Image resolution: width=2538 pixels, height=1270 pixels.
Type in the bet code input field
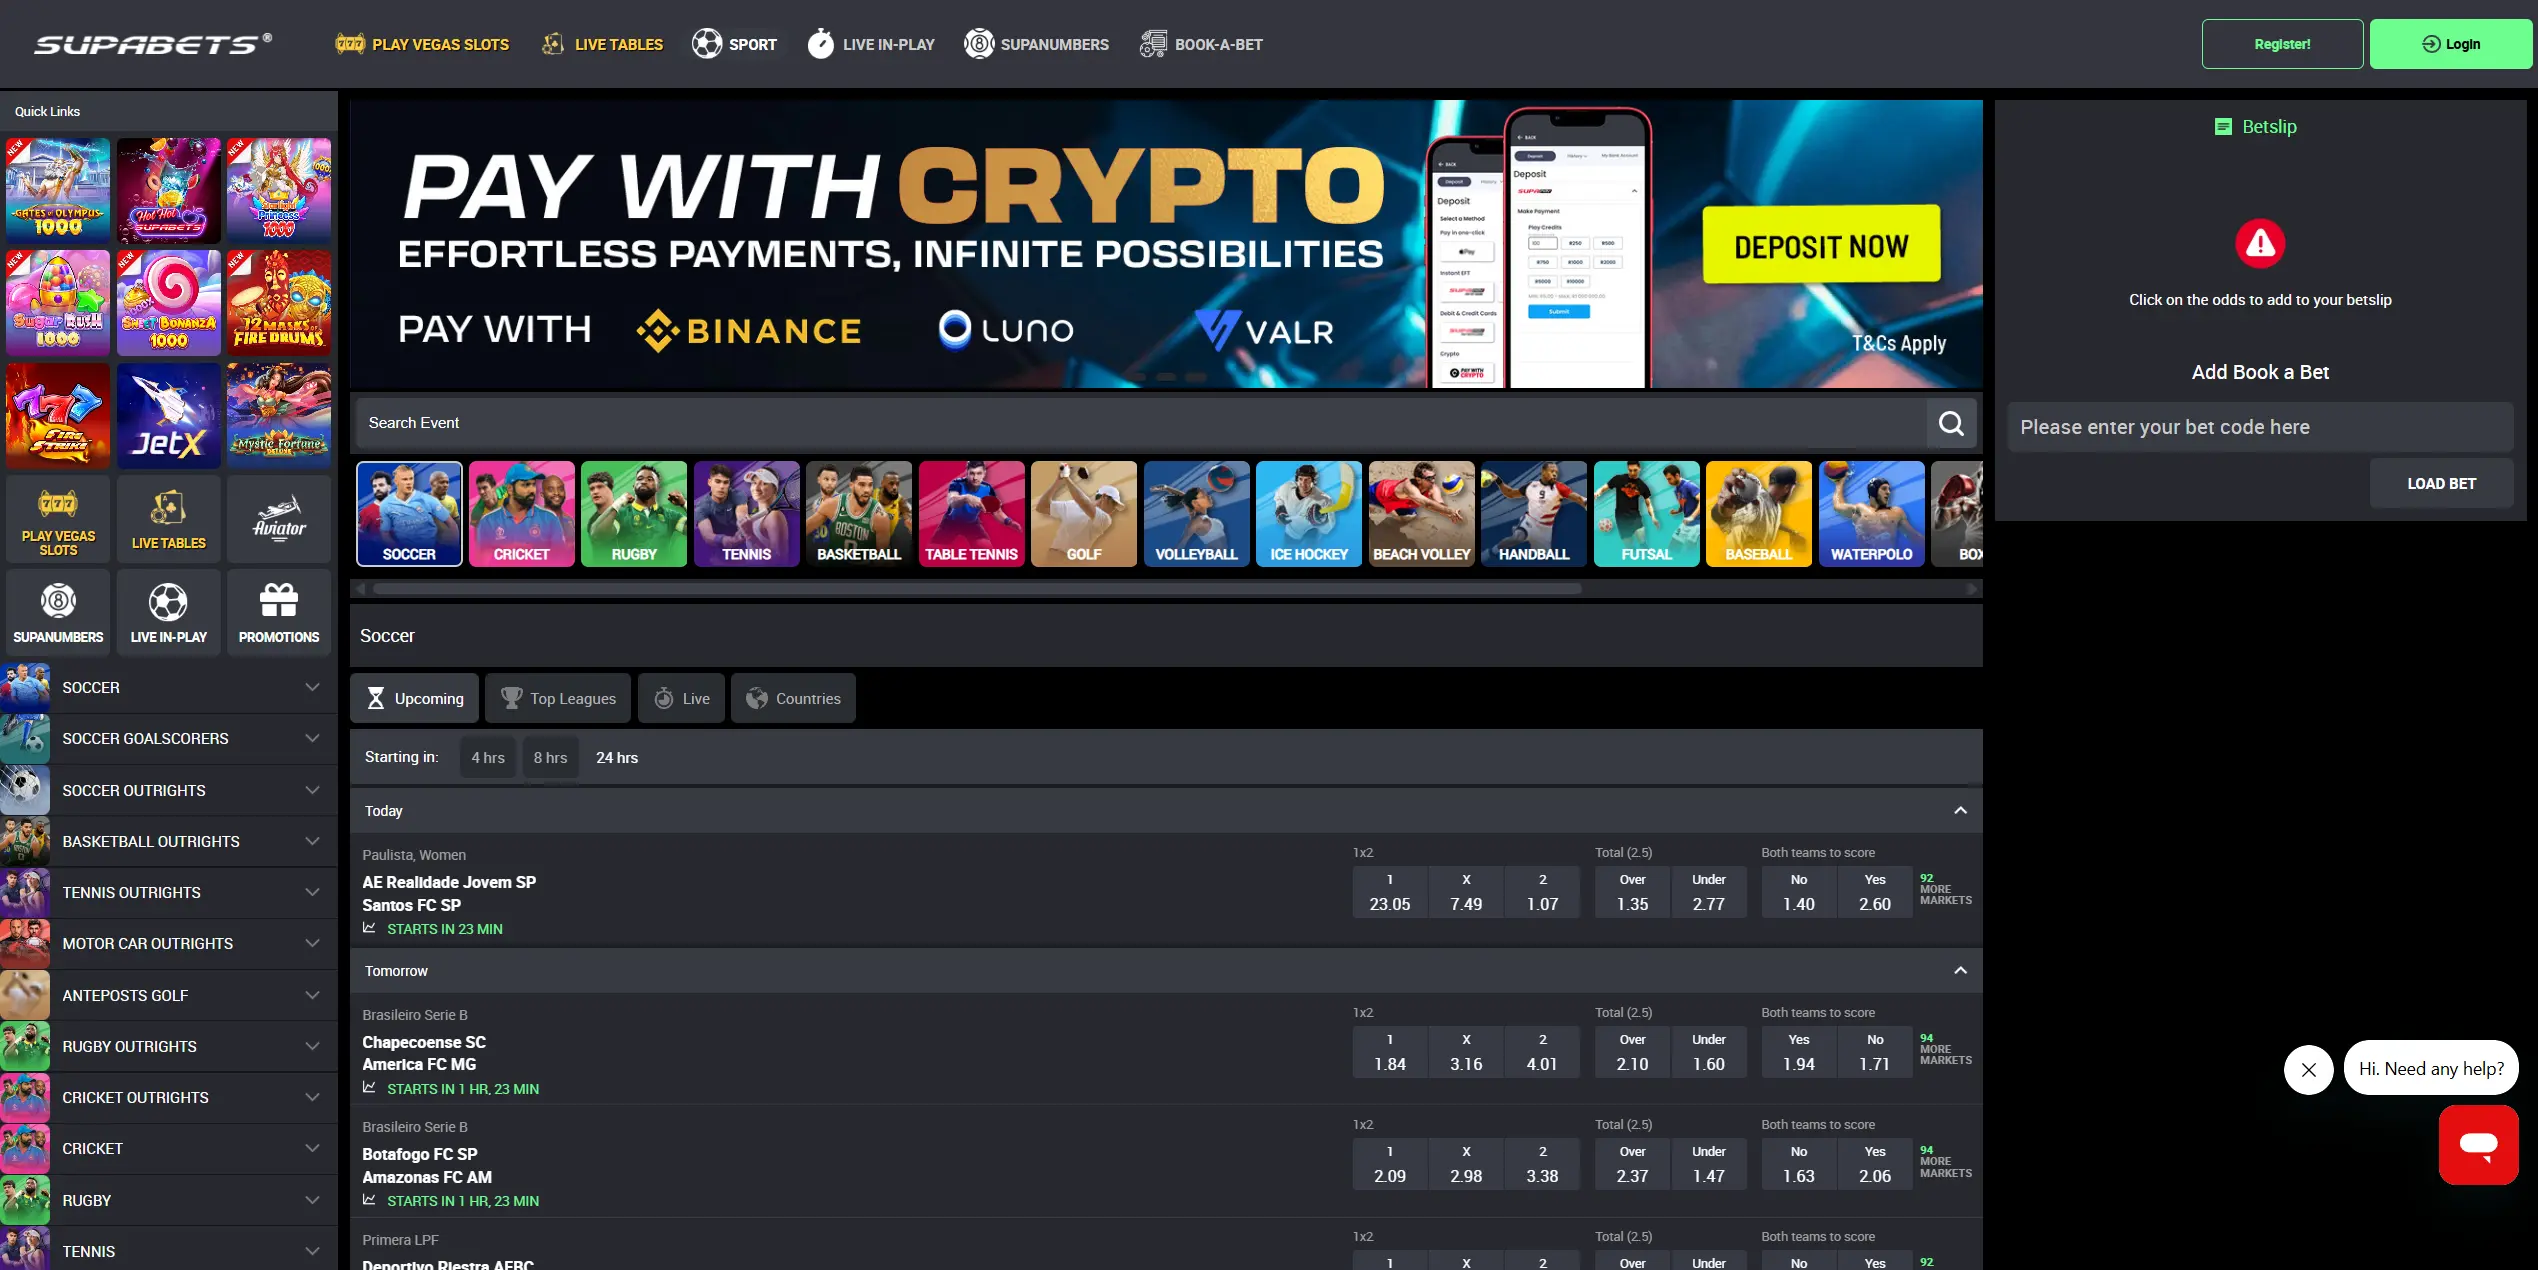tap(2260, 427)
